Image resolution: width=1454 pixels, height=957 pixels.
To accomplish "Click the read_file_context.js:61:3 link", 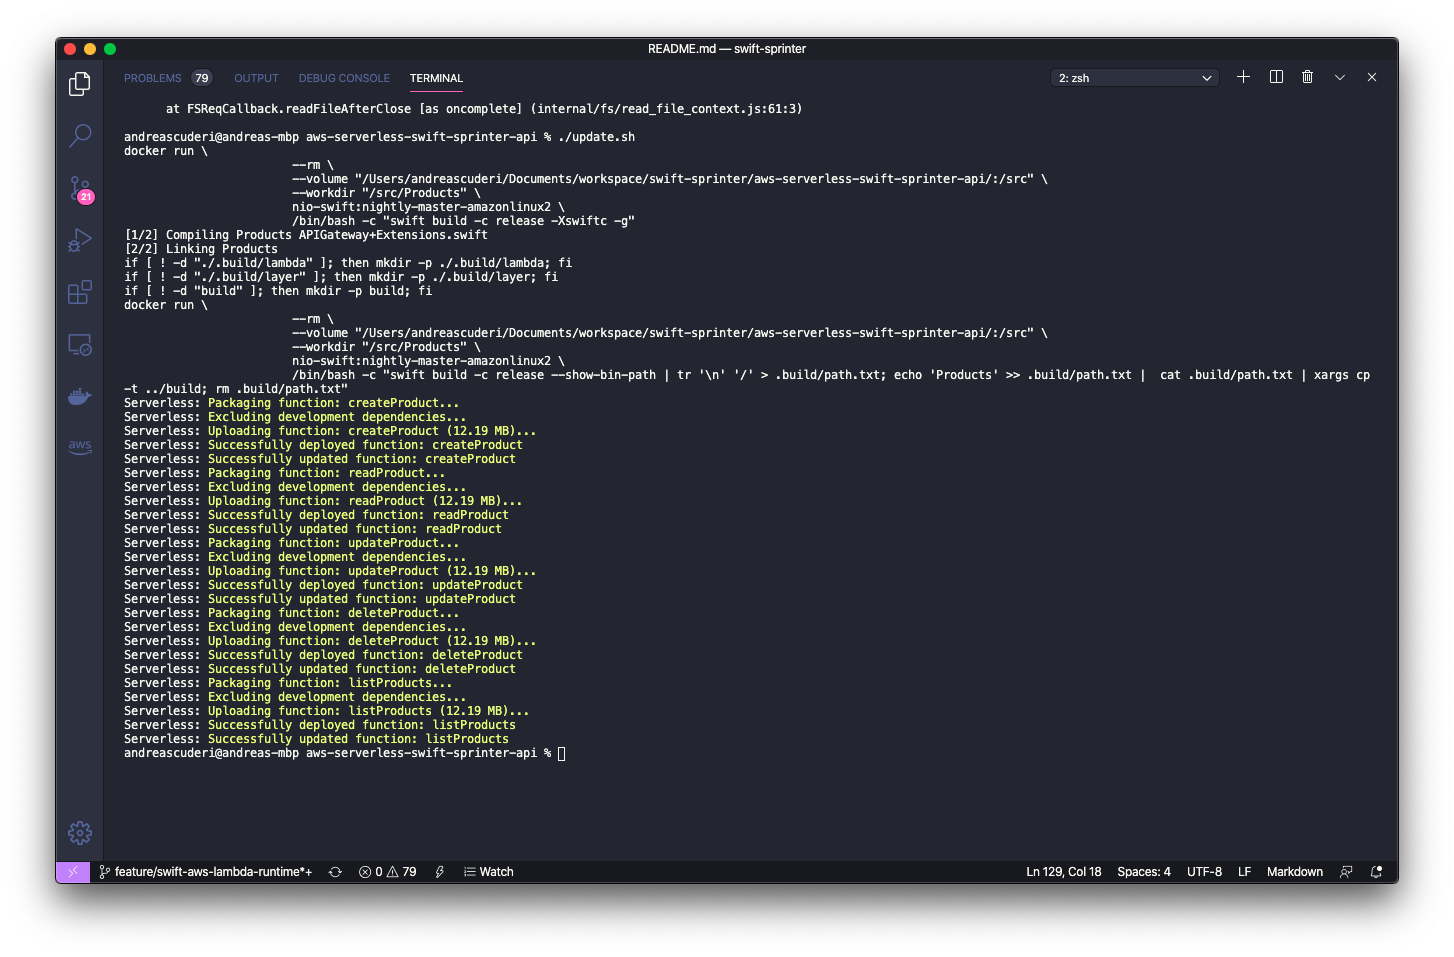I will point(666,109).
